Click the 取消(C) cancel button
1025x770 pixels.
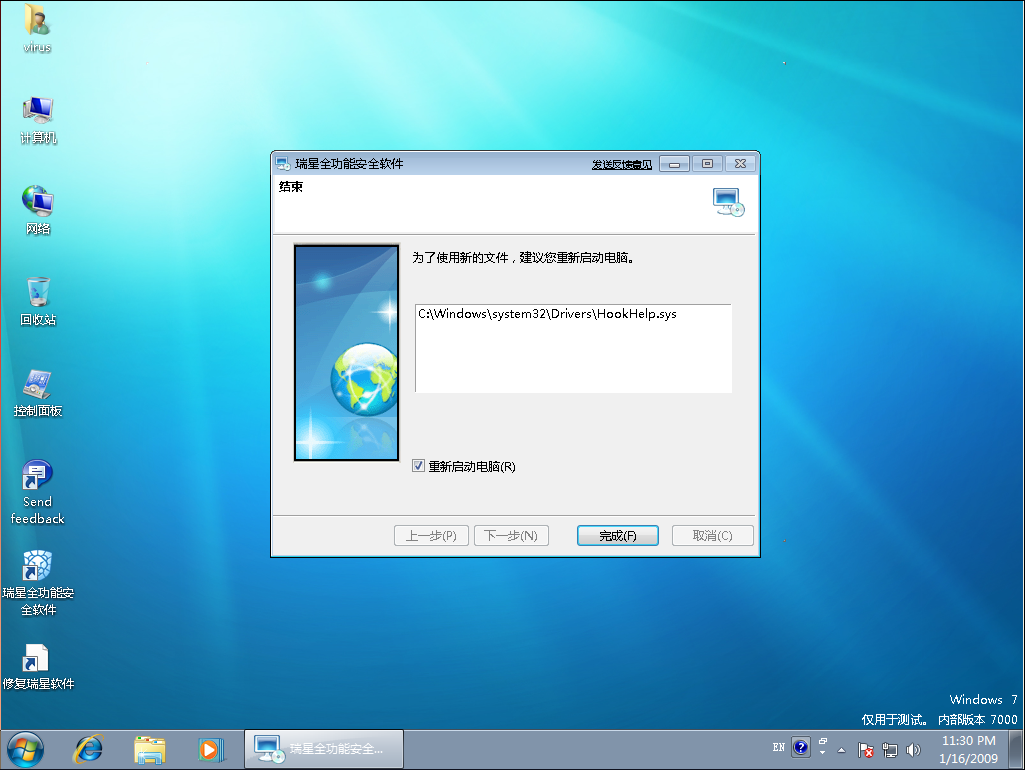[x=713, y=535]
